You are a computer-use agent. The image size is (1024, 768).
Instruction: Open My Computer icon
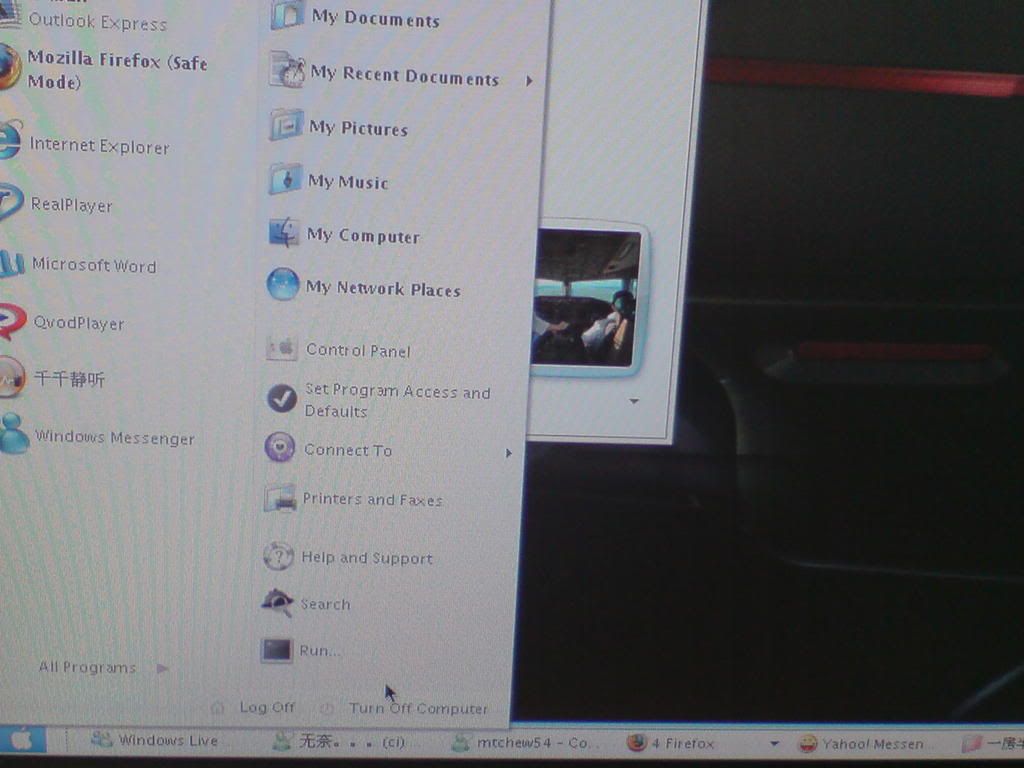[284, 234]
